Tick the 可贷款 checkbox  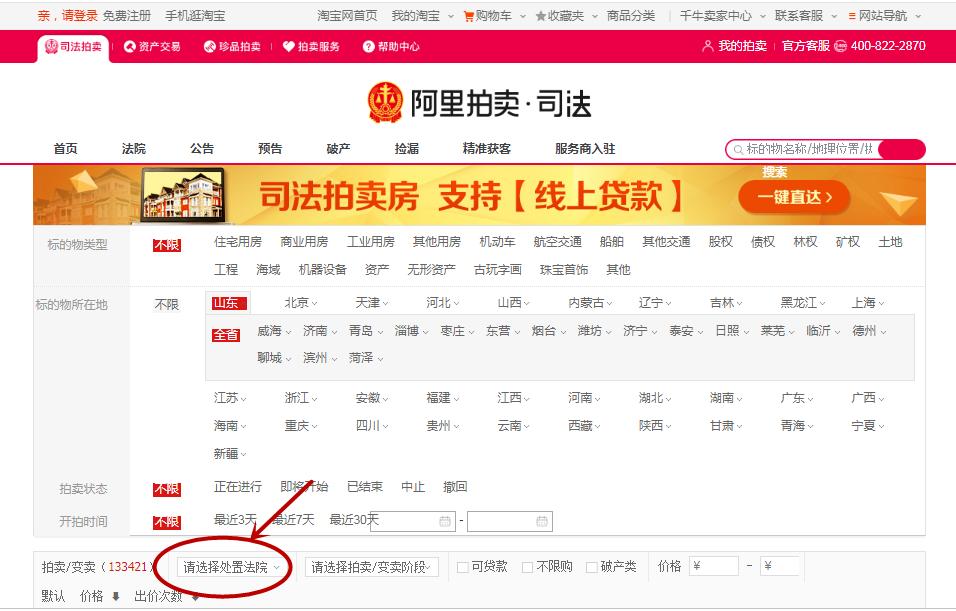pyautogui.click(x=463, y=568)
